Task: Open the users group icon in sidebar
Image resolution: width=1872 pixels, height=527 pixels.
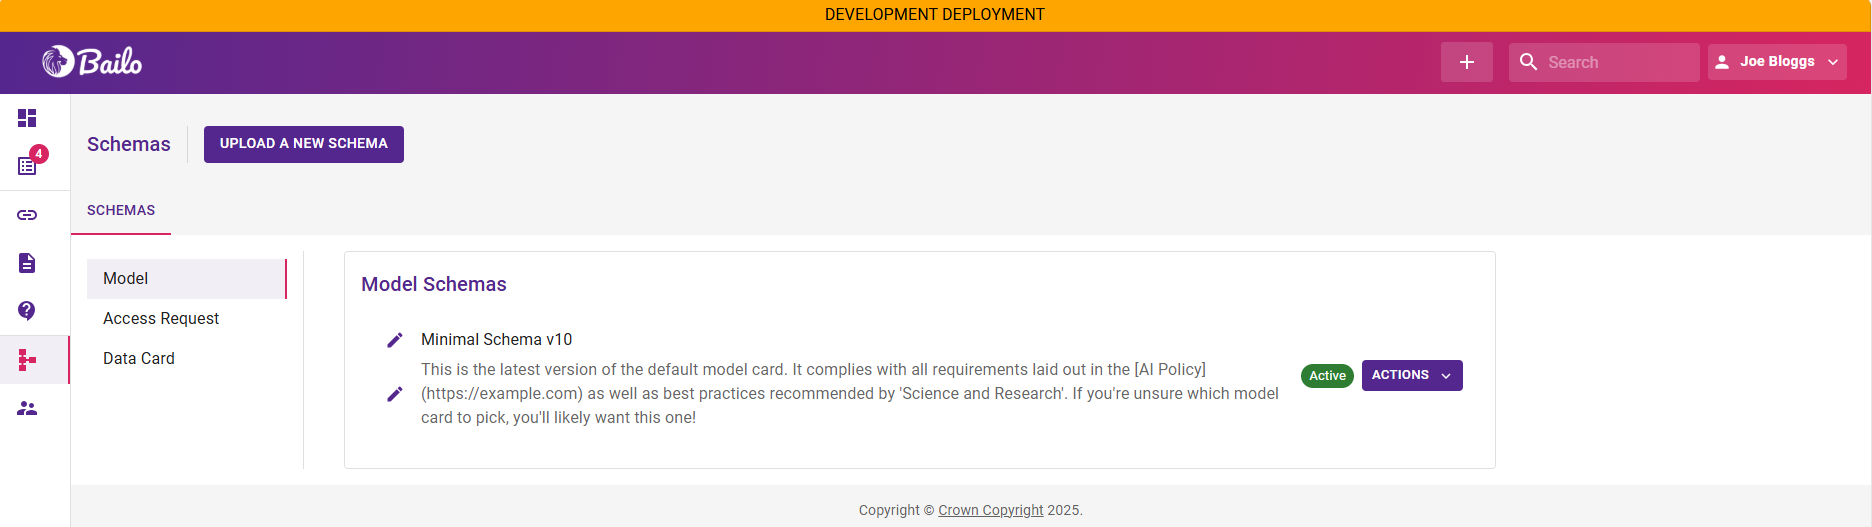Action: 27,408
